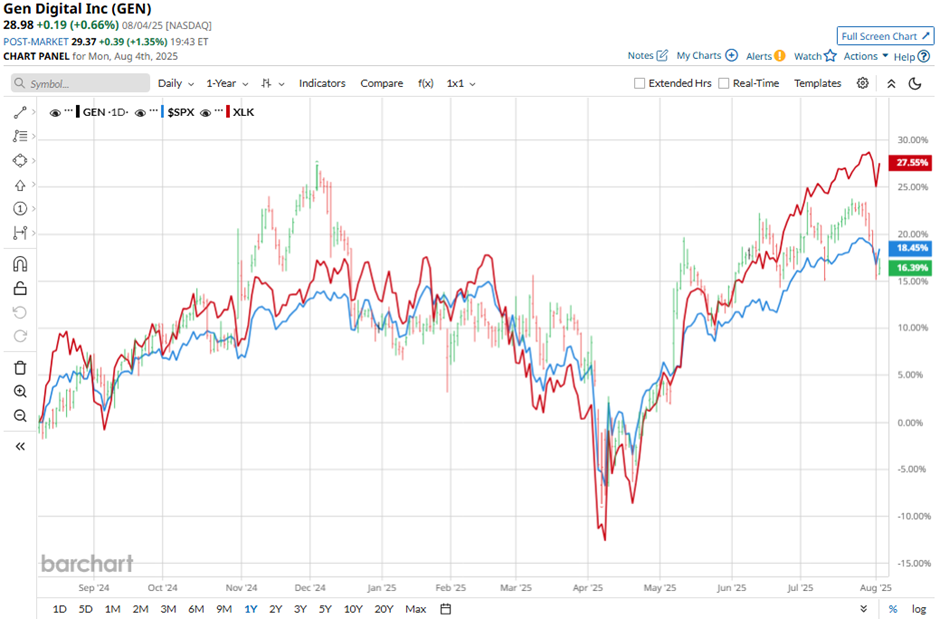Redo the chart action

tap(20, 336)
